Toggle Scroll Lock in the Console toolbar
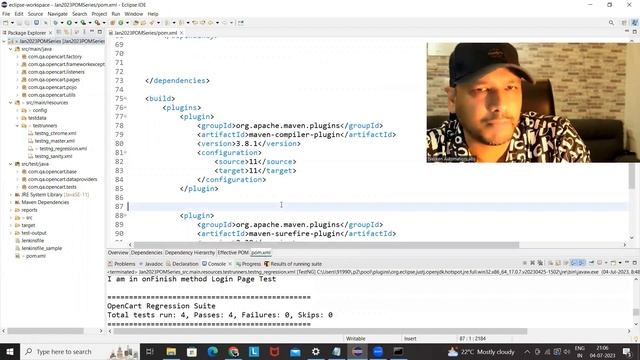This screenshot has height=360, width=640. coord(558,263)
